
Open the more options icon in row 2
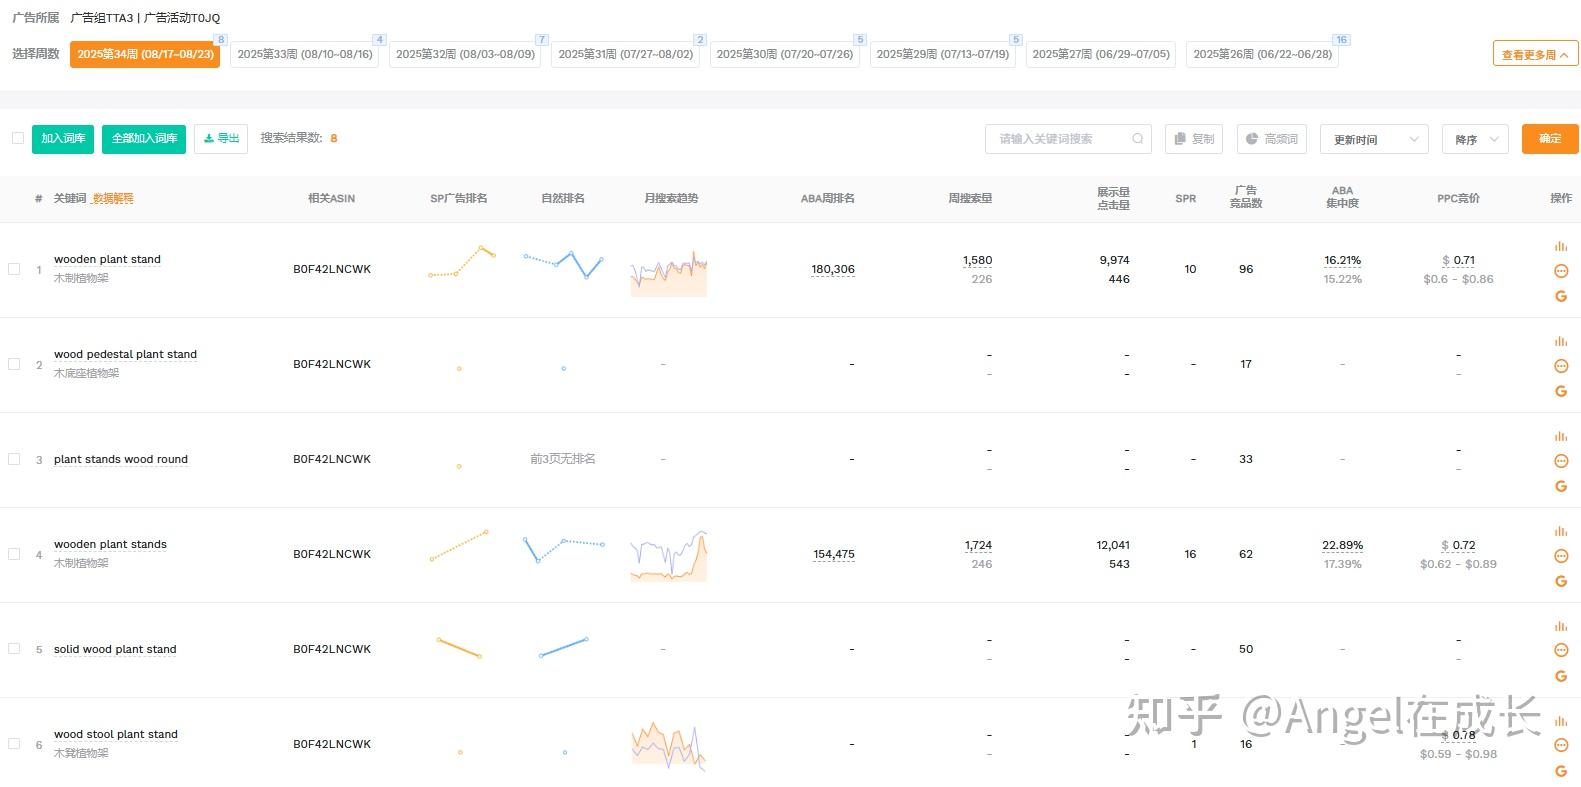coord(1560,366)
